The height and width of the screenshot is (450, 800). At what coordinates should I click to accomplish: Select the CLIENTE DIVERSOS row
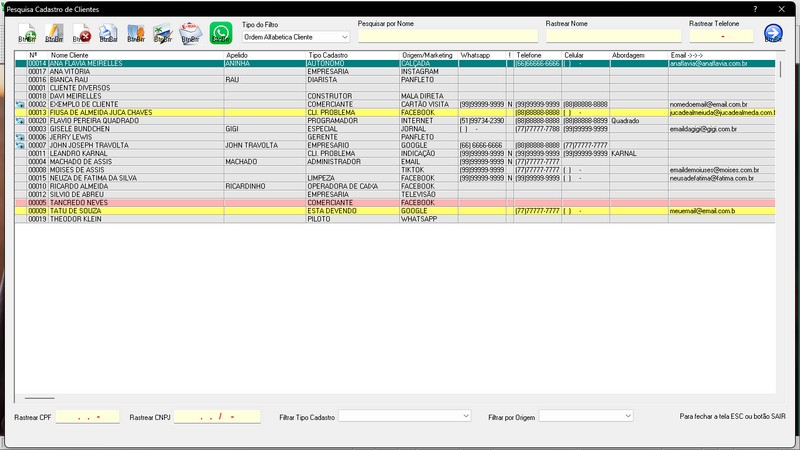point(395,88)
